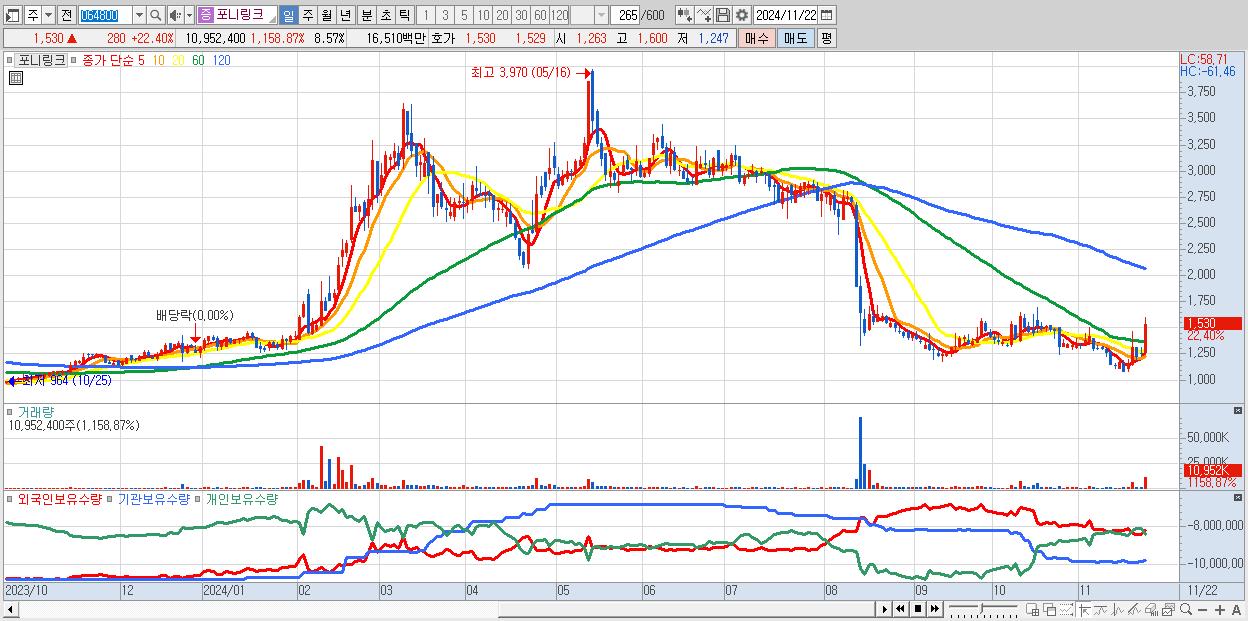1248x621 pixels.
Task: Click the grid icon under 포니링크 legend
Action: coord(14,77)
